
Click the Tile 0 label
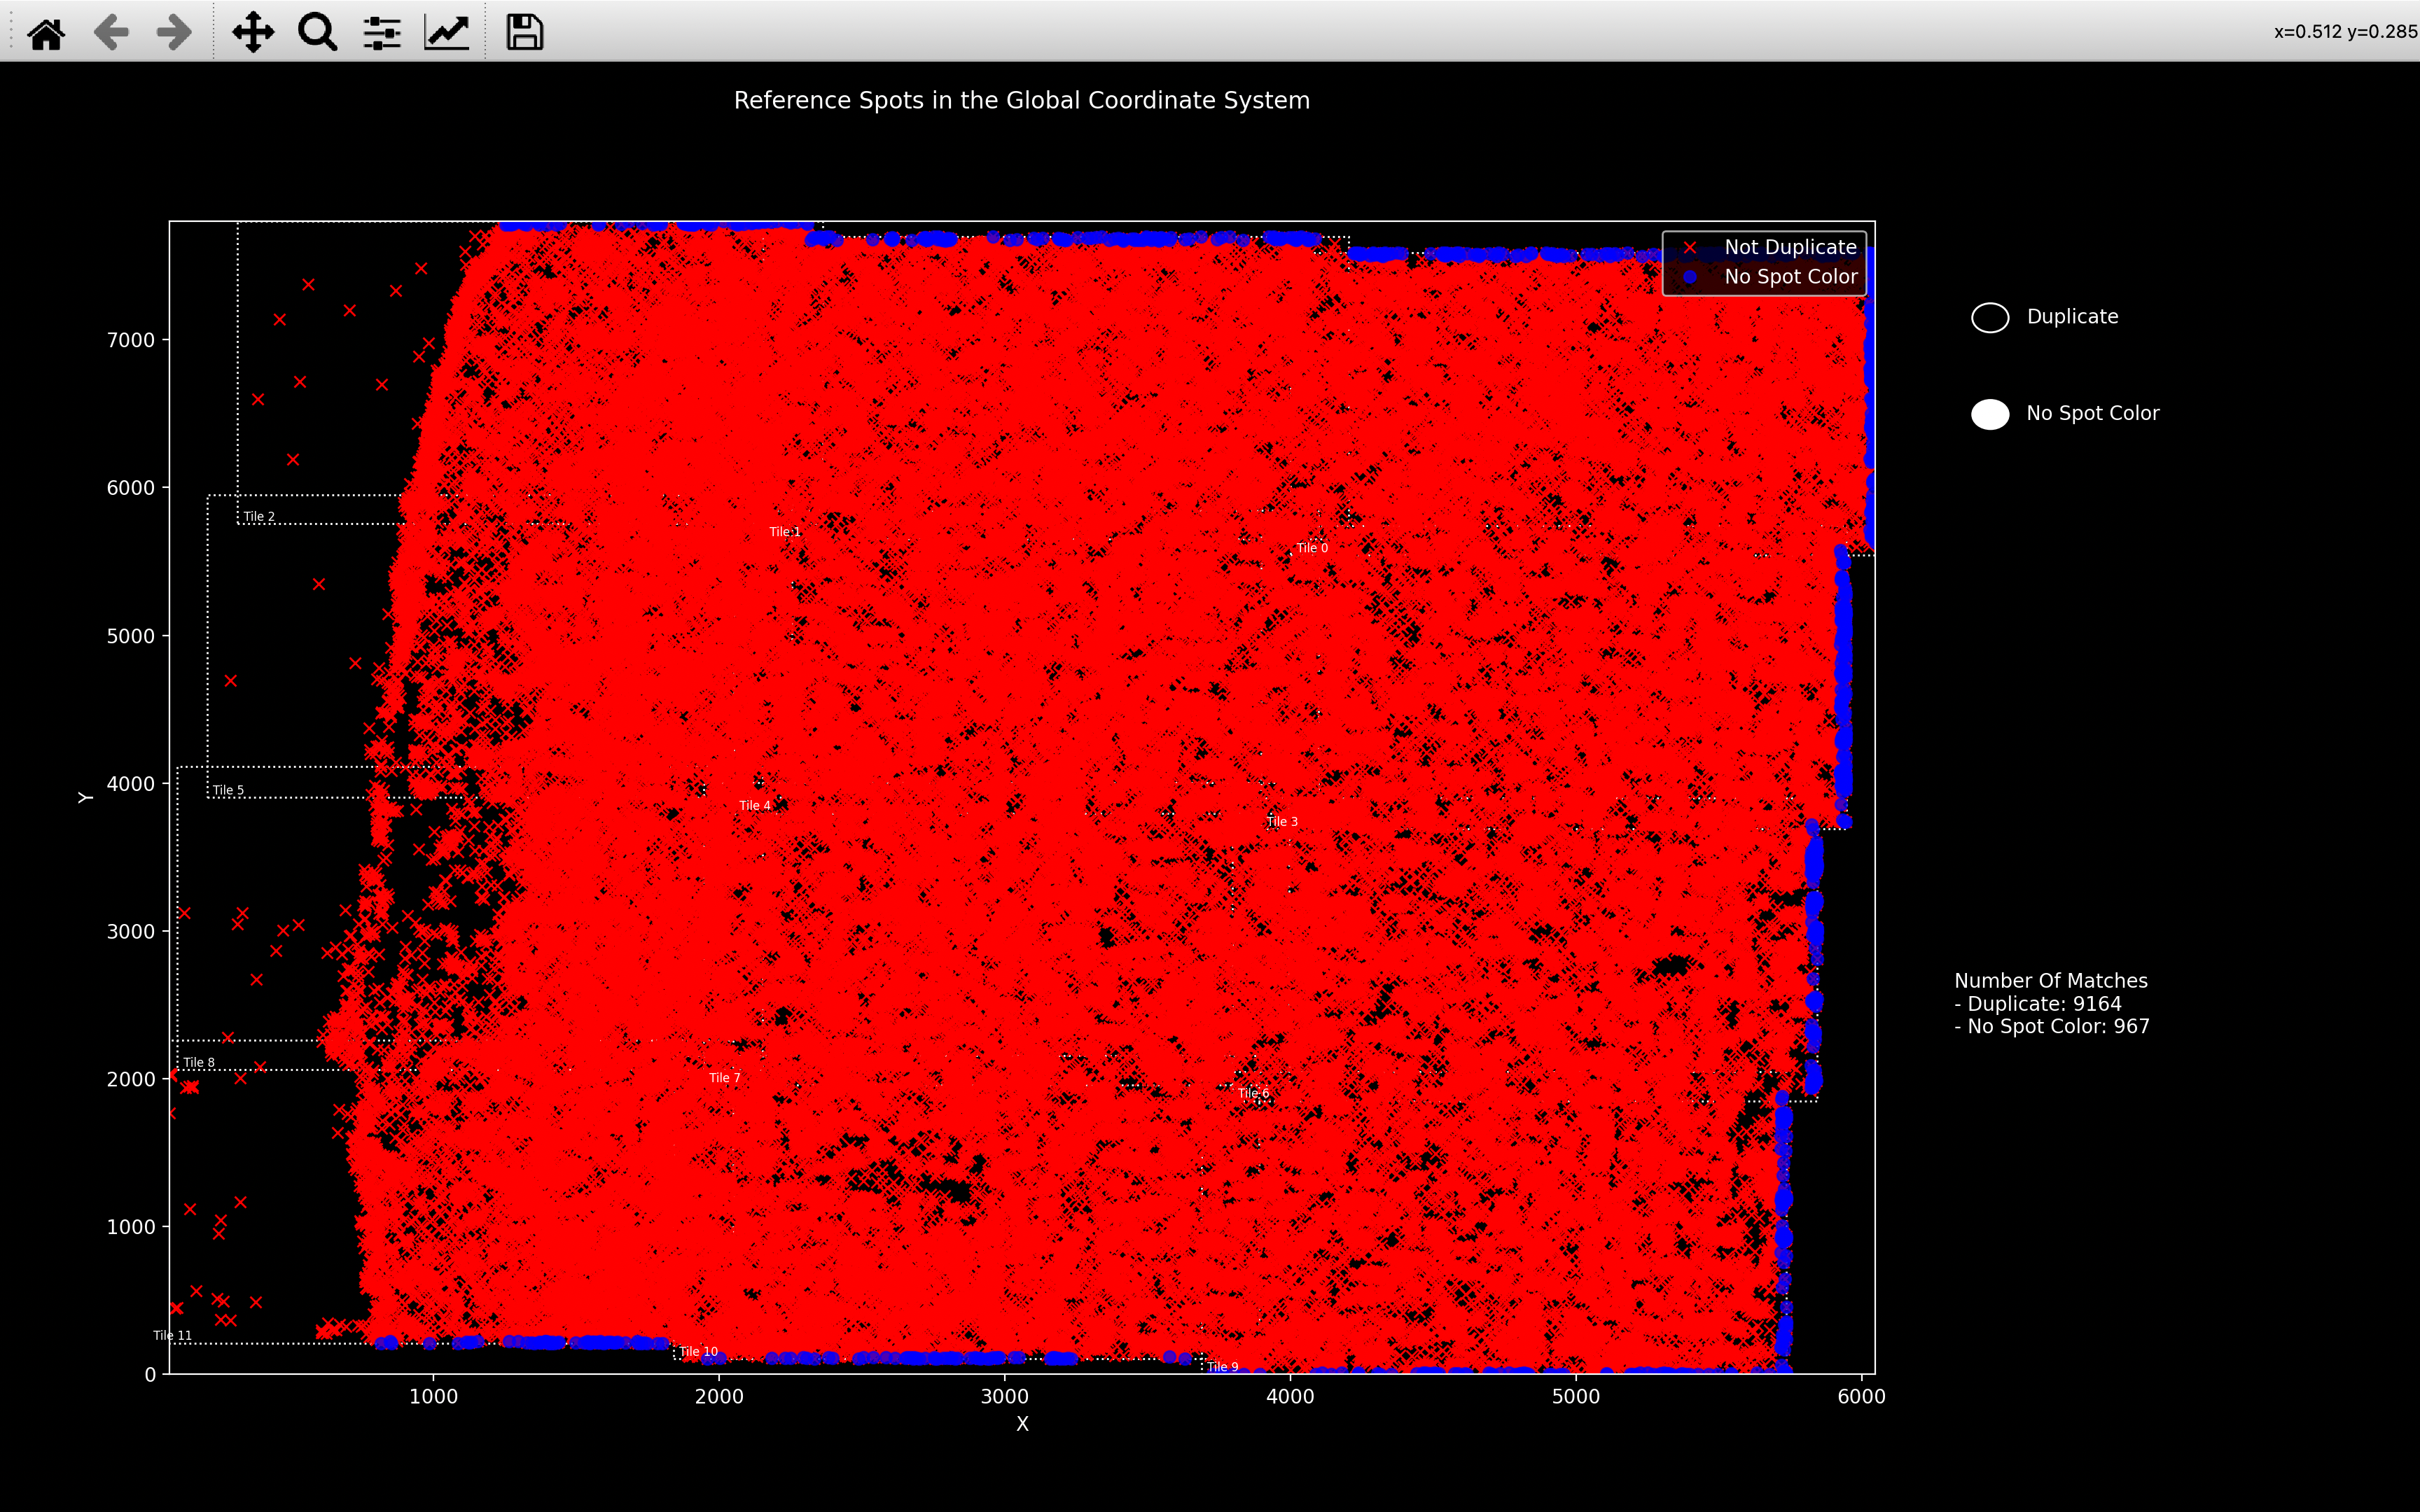tap(1312, 547)
